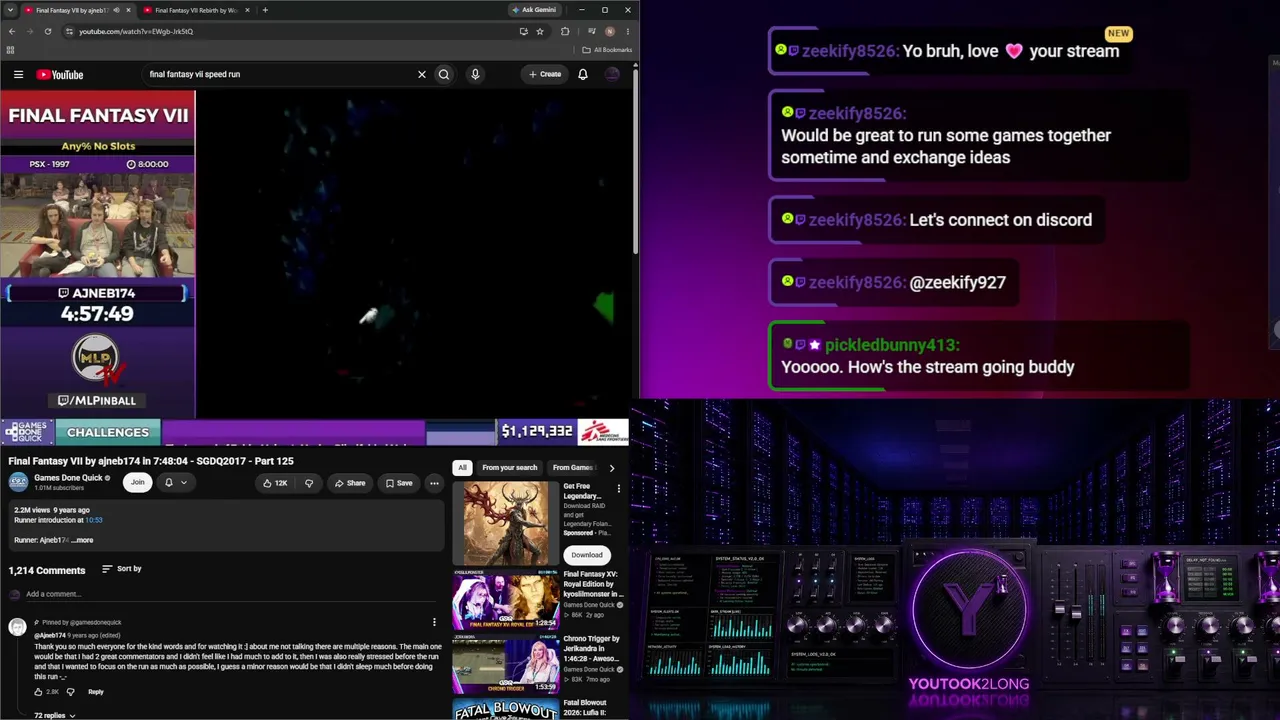This screenshot has width=1280, height=720.
Task: Open the Final Fantasy XV Royal Edition thumbnail
Action: coord(506,600)
